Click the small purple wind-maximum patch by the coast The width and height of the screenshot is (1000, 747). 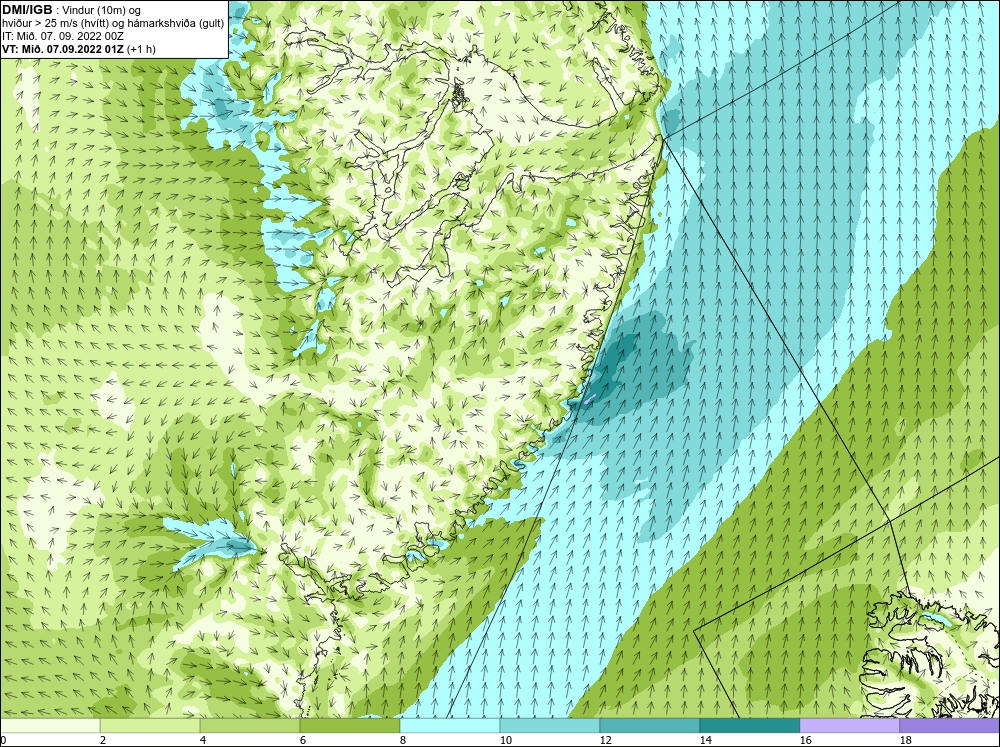click(x=590, y=399)
